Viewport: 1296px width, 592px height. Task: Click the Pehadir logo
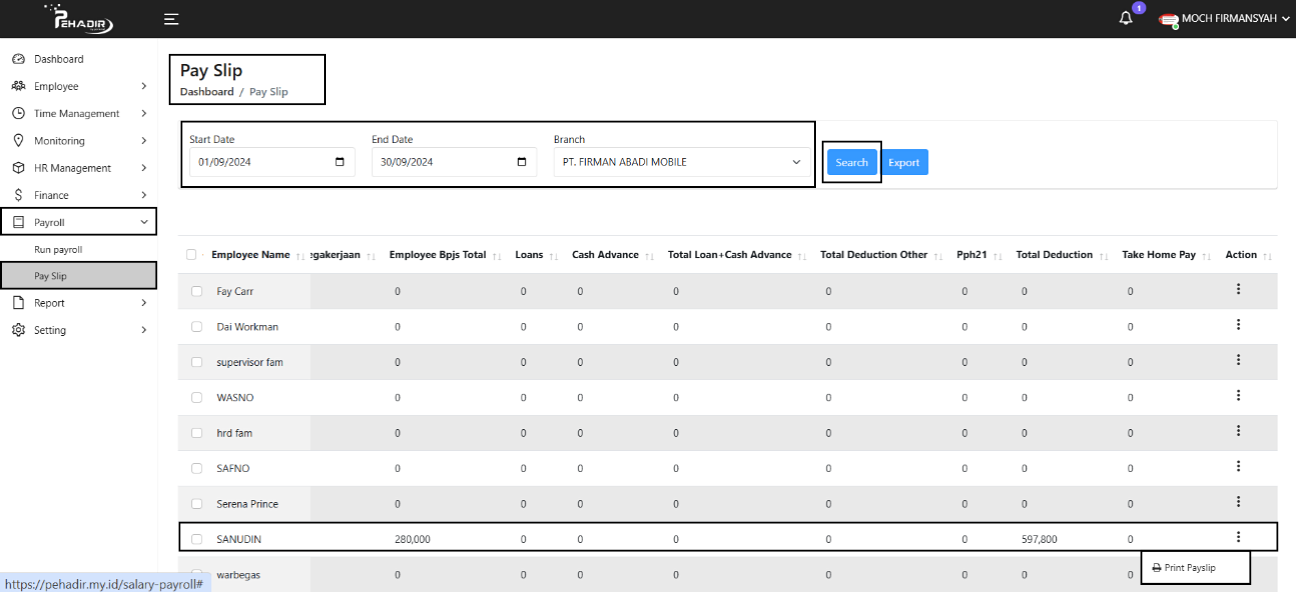(78, 19)
